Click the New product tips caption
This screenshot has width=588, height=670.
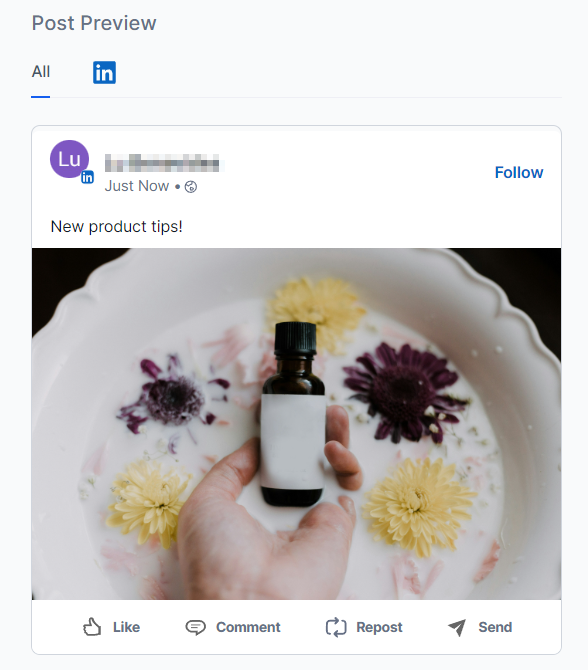pos(116,226)
